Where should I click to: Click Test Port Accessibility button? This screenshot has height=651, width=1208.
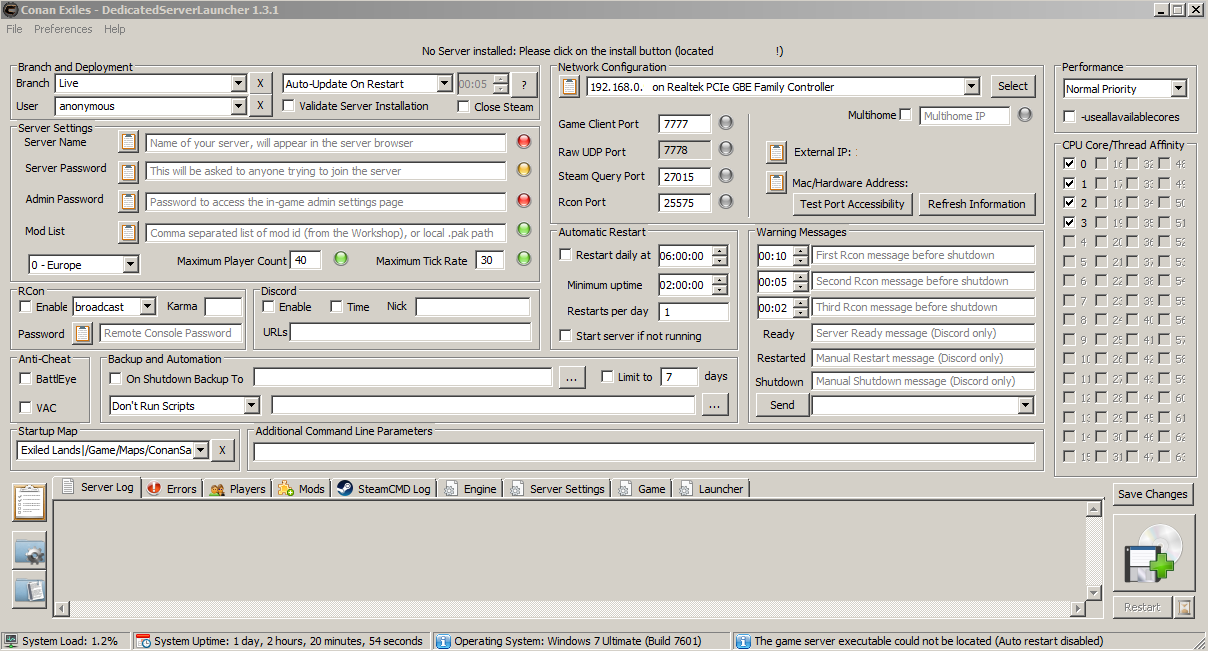852,204
